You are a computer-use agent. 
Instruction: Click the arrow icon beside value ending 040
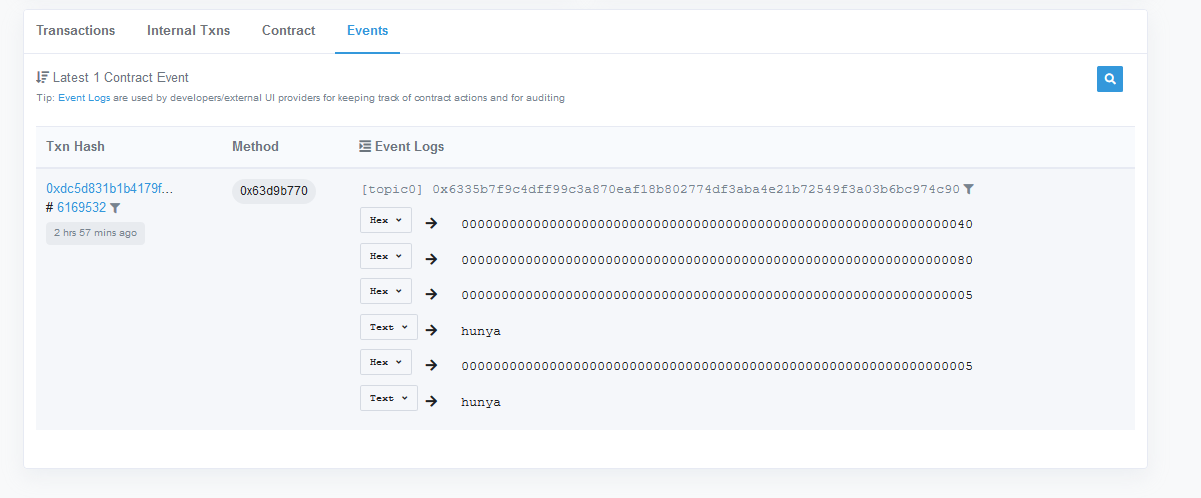point(431,223)
